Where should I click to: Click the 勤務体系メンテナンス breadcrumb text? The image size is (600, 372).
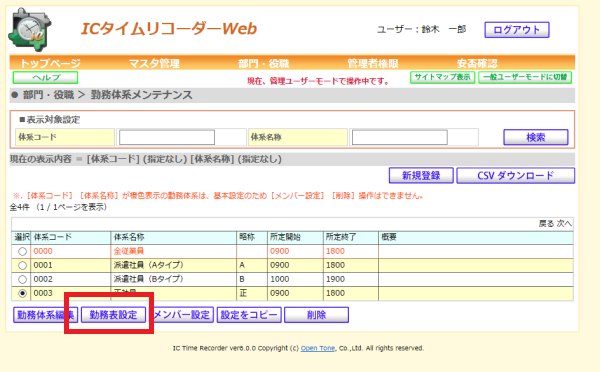(x=142, y=95)
